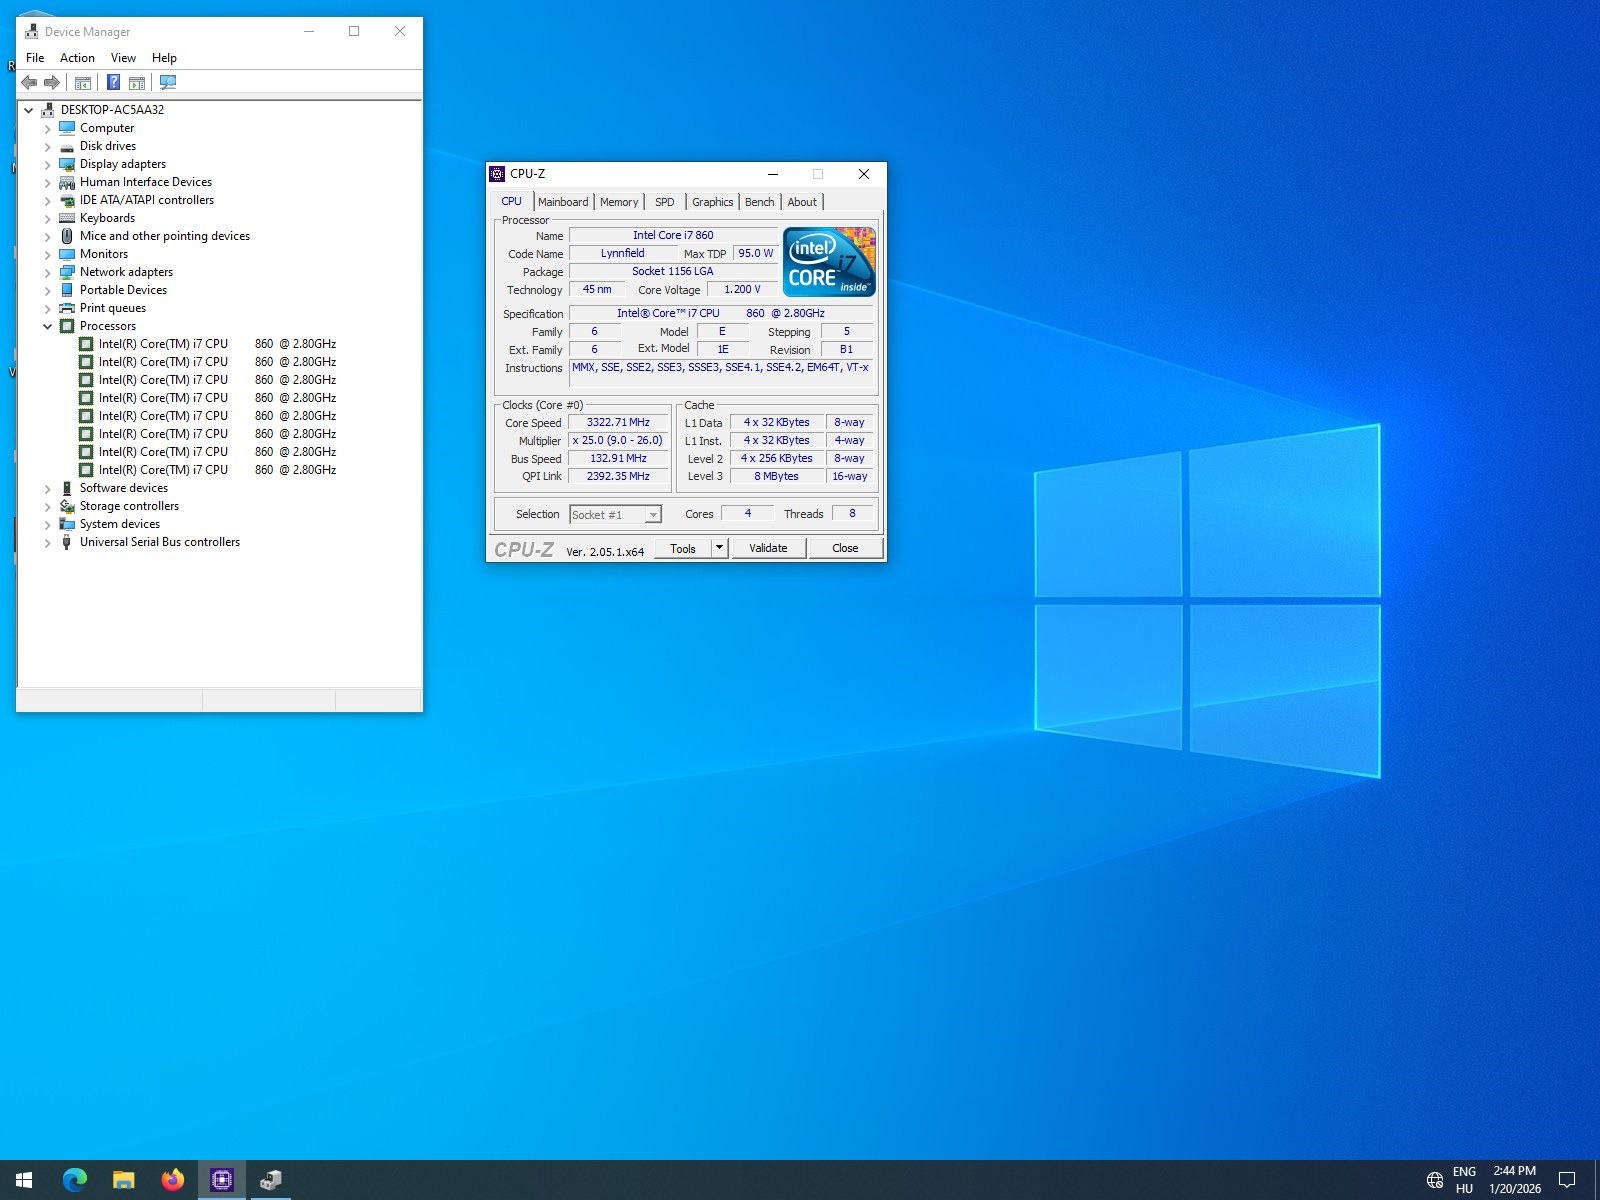Screen dimensions: 1600x1200
Task: Open Firefox from the taskbar
Action: tap(173, 1180)
